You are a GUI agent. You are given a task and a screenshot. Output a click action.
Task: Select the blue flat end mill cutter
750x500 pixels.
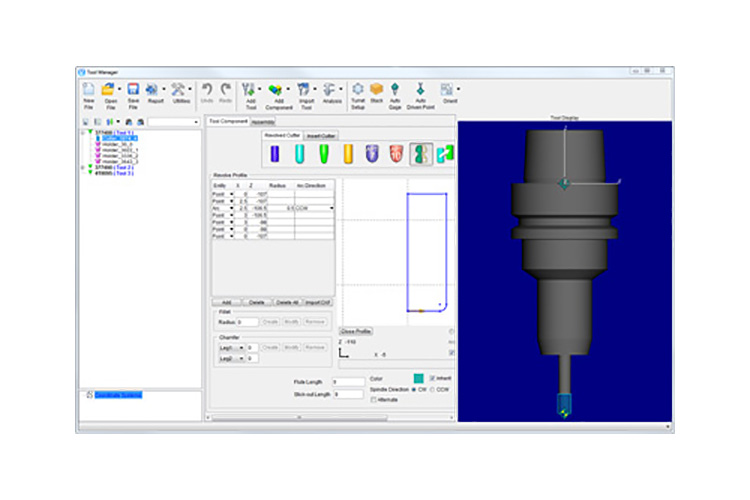tap(275, 154)
